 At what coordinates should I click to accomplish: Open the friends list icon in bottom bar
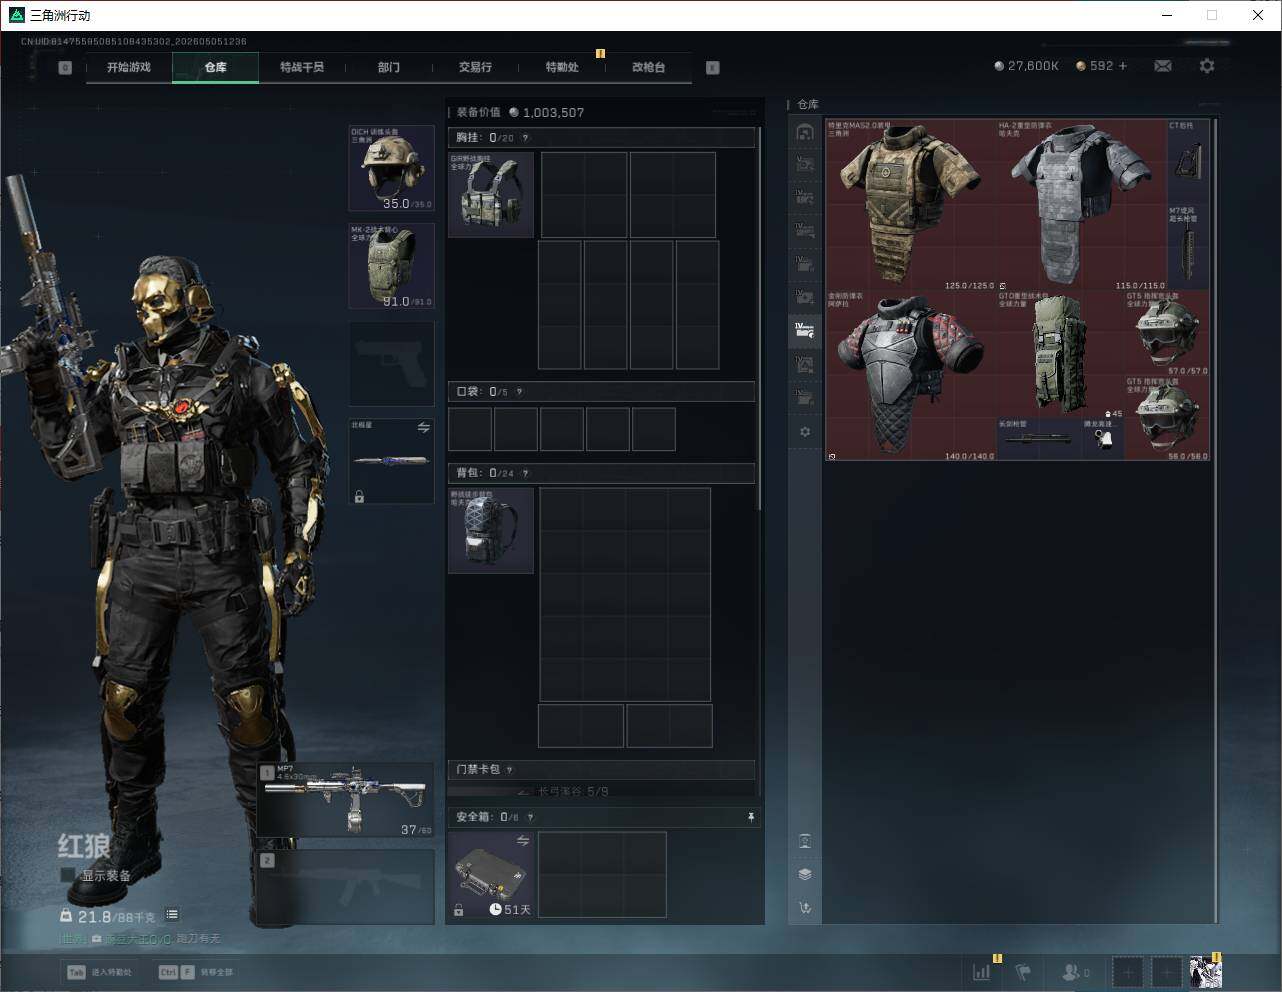(1076, 972)
